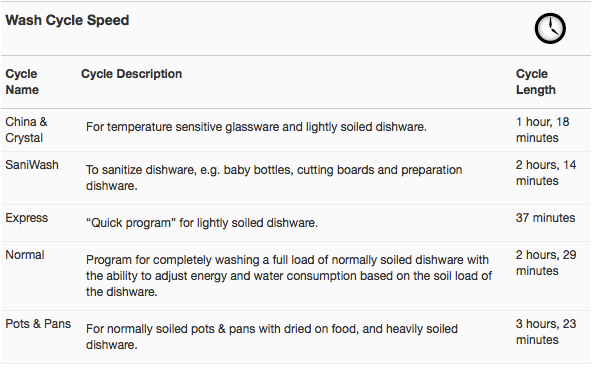
Task: Select the SaniWash cycle name
Action: pyautogui.click(x=32, y=165)
